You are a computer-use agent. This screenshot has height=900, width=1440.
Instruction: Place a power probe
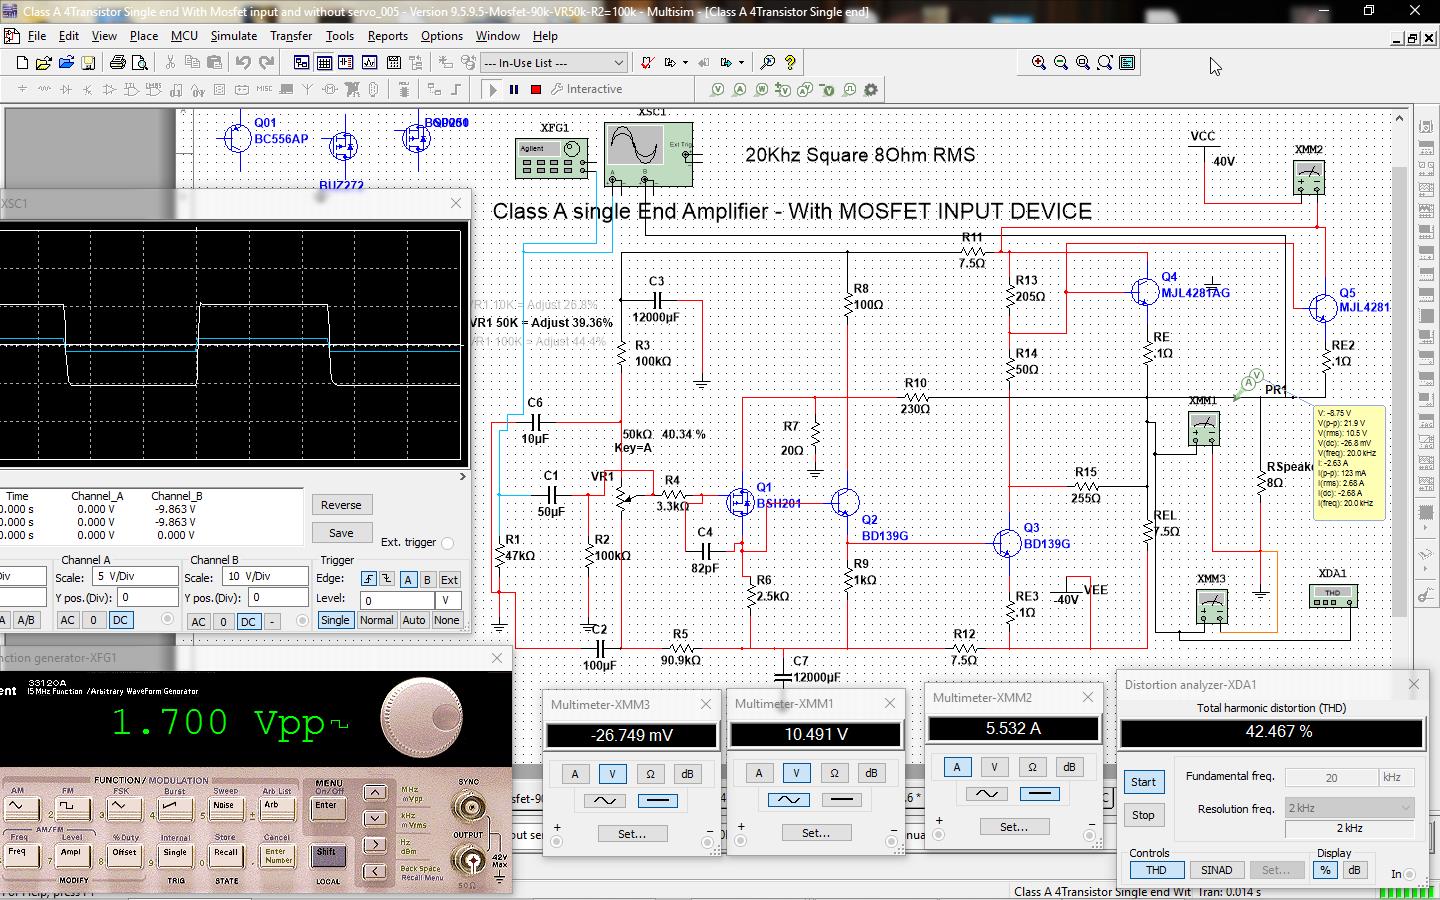[x=761, y=89]
